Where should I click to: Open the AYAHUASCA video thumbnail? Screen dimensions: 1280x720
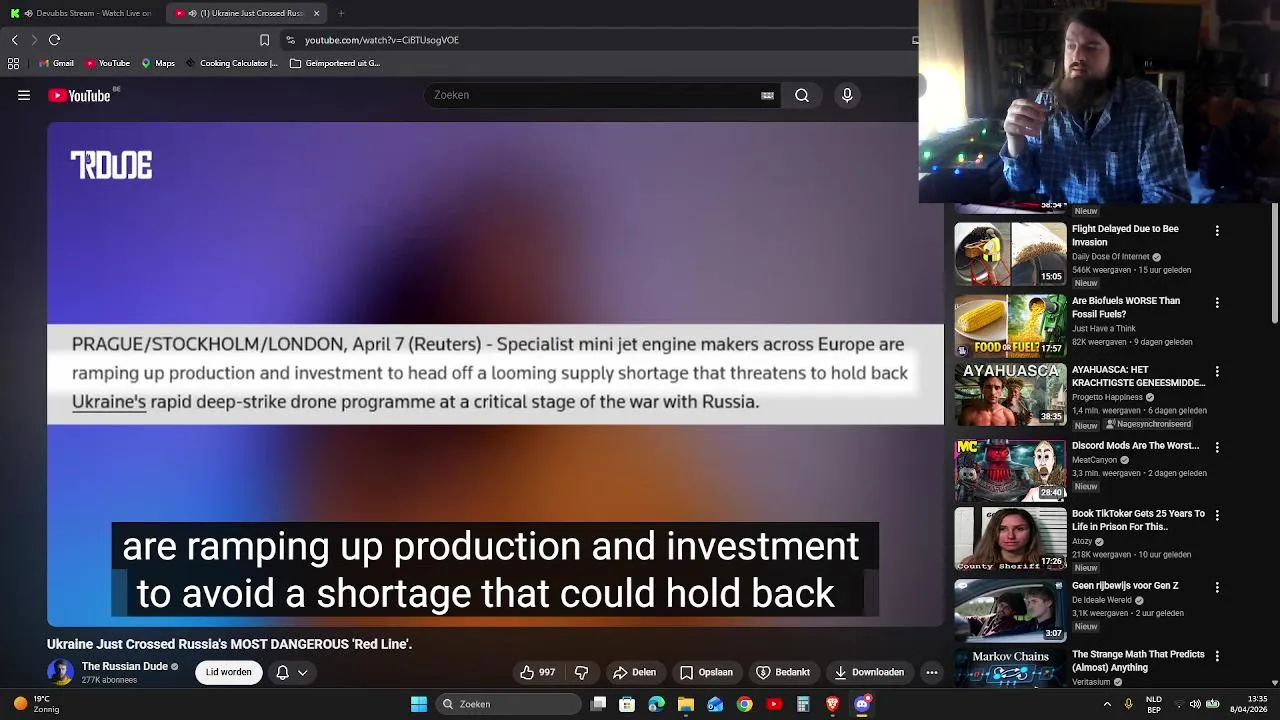pos(1010,394)
